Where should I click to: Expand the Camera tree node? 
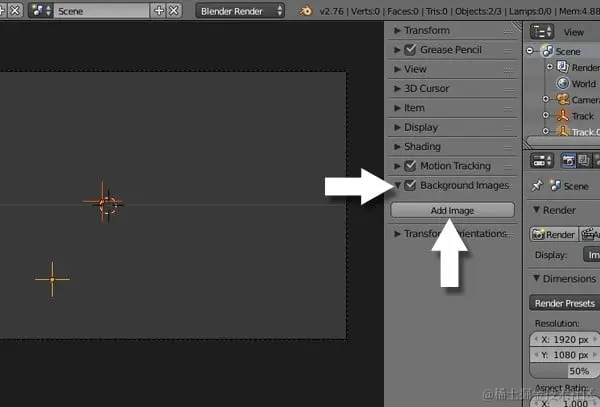pyautogui.click(x=546, y=99)
